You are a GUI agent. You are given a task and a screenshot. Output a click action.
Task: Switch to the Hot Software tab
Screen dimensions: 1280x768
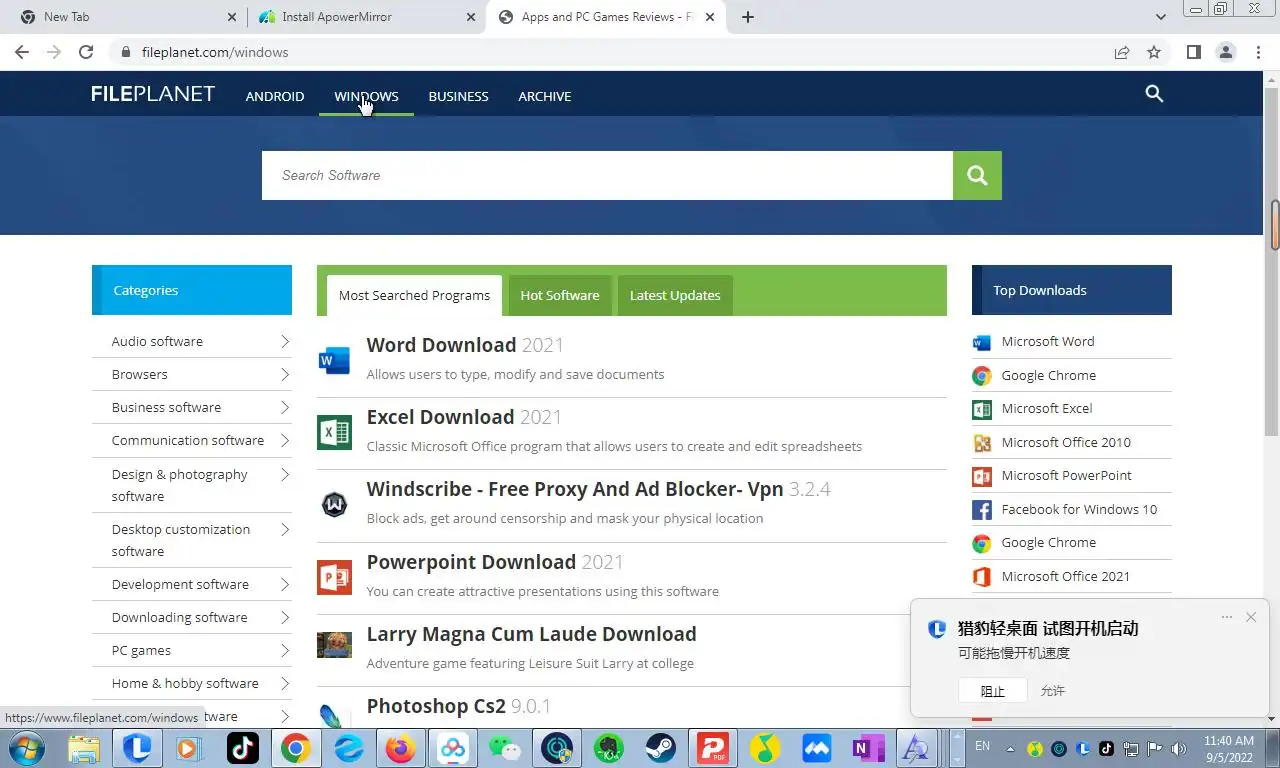[x=560, y=295]
